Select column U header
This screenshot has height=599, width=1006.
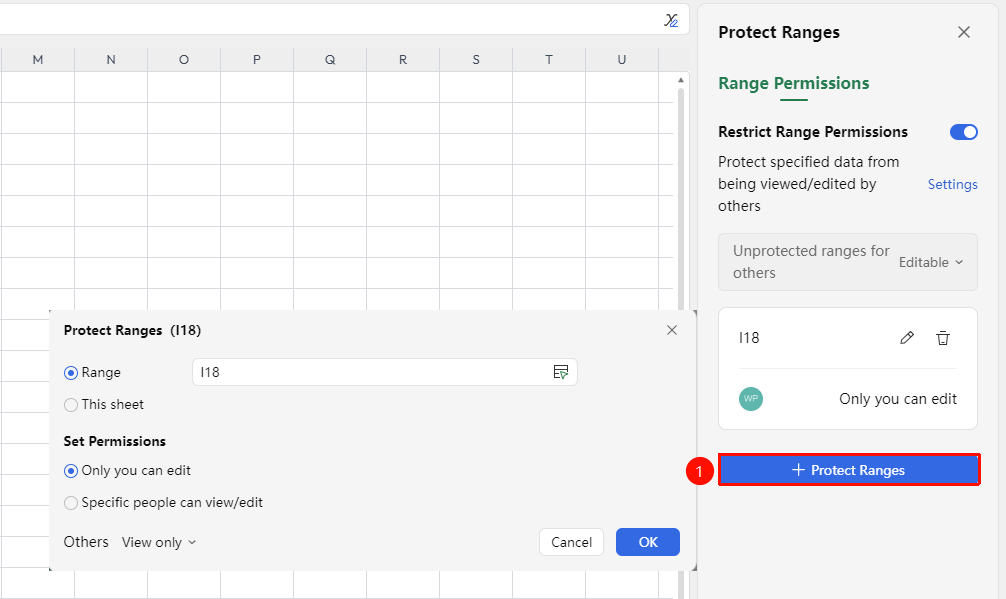(622, 60)
